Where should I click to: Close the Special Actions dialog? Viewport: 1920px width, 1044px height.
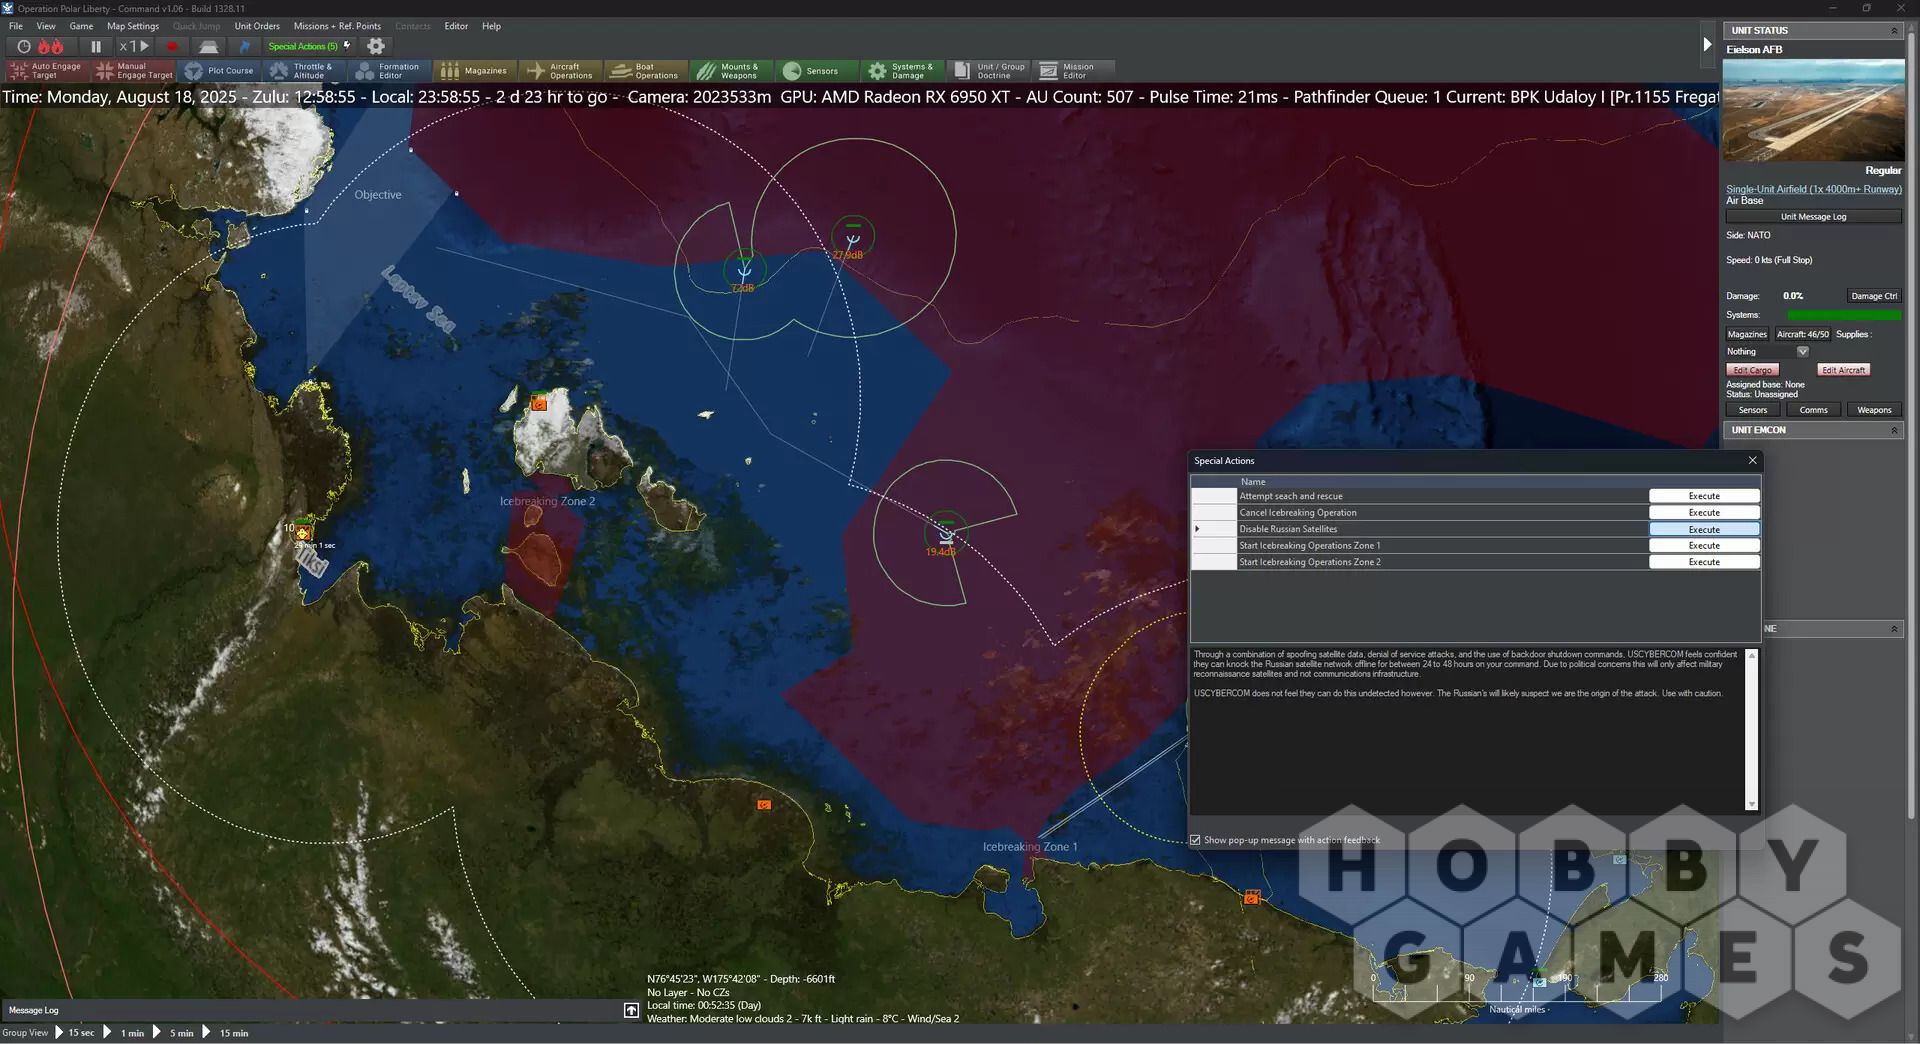pos(1752,460)
